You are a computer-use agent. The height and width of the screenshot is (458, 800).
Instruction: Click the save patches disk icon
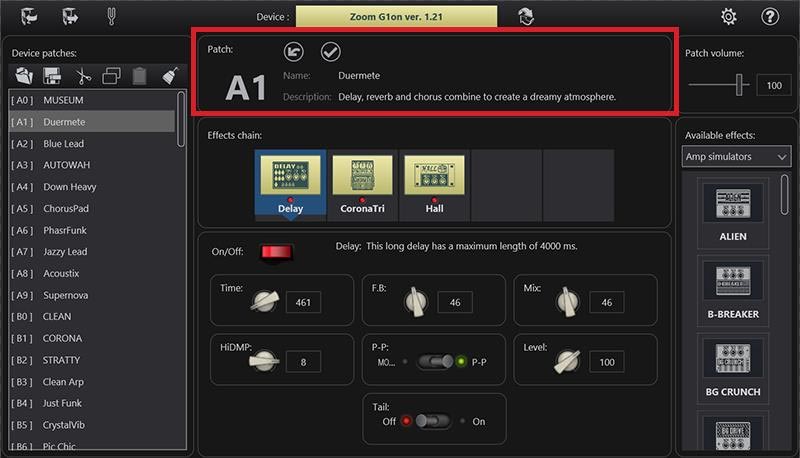(54, 75)
